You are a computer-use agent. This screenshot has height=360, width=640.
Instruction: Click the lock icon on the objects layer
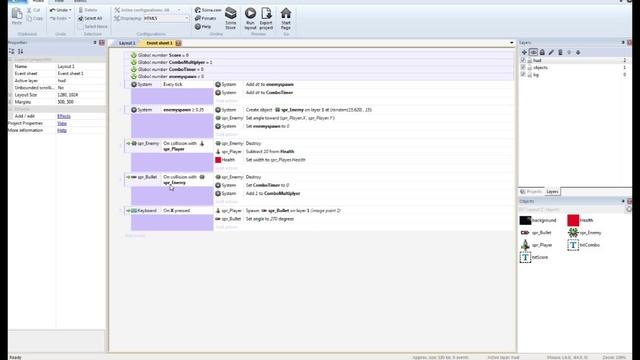point(530,68)
